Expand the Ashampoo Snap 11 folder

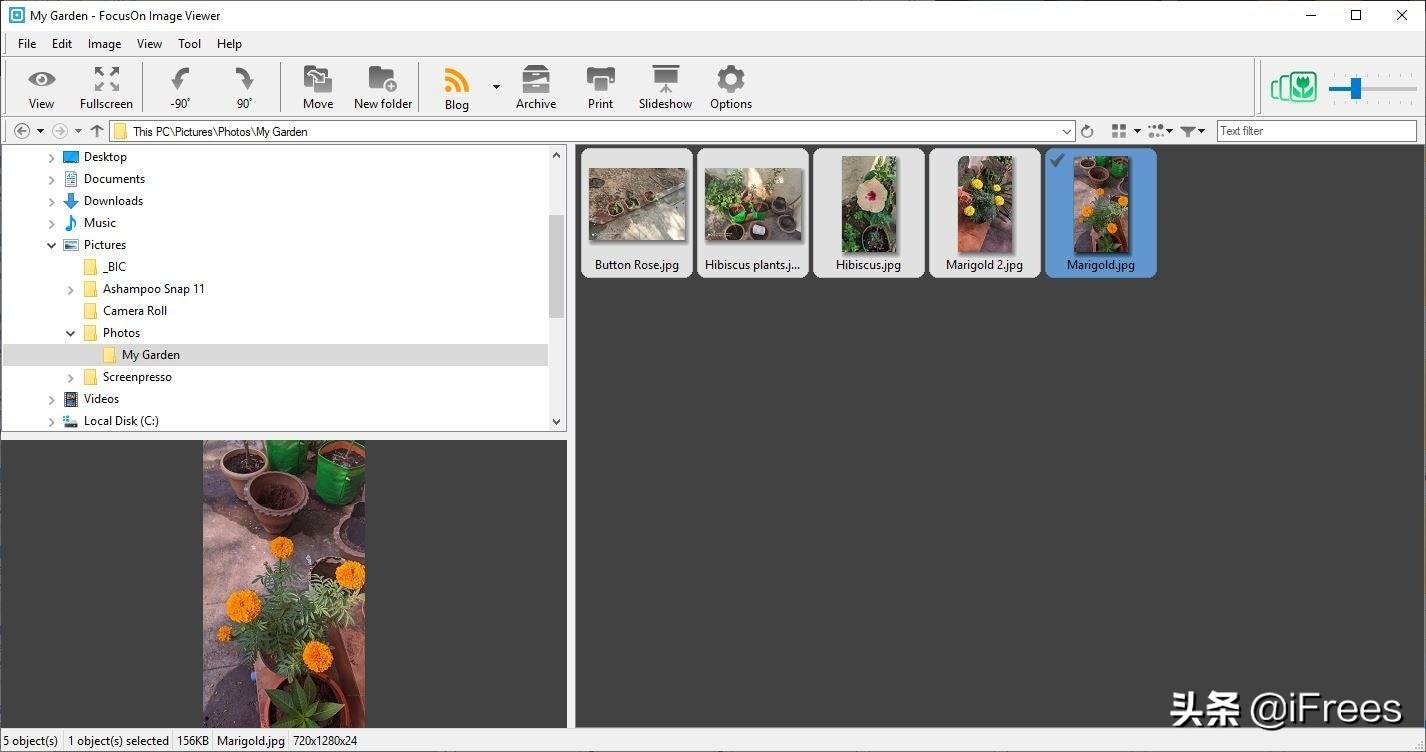pyautogui.click(x=71, y=289)
